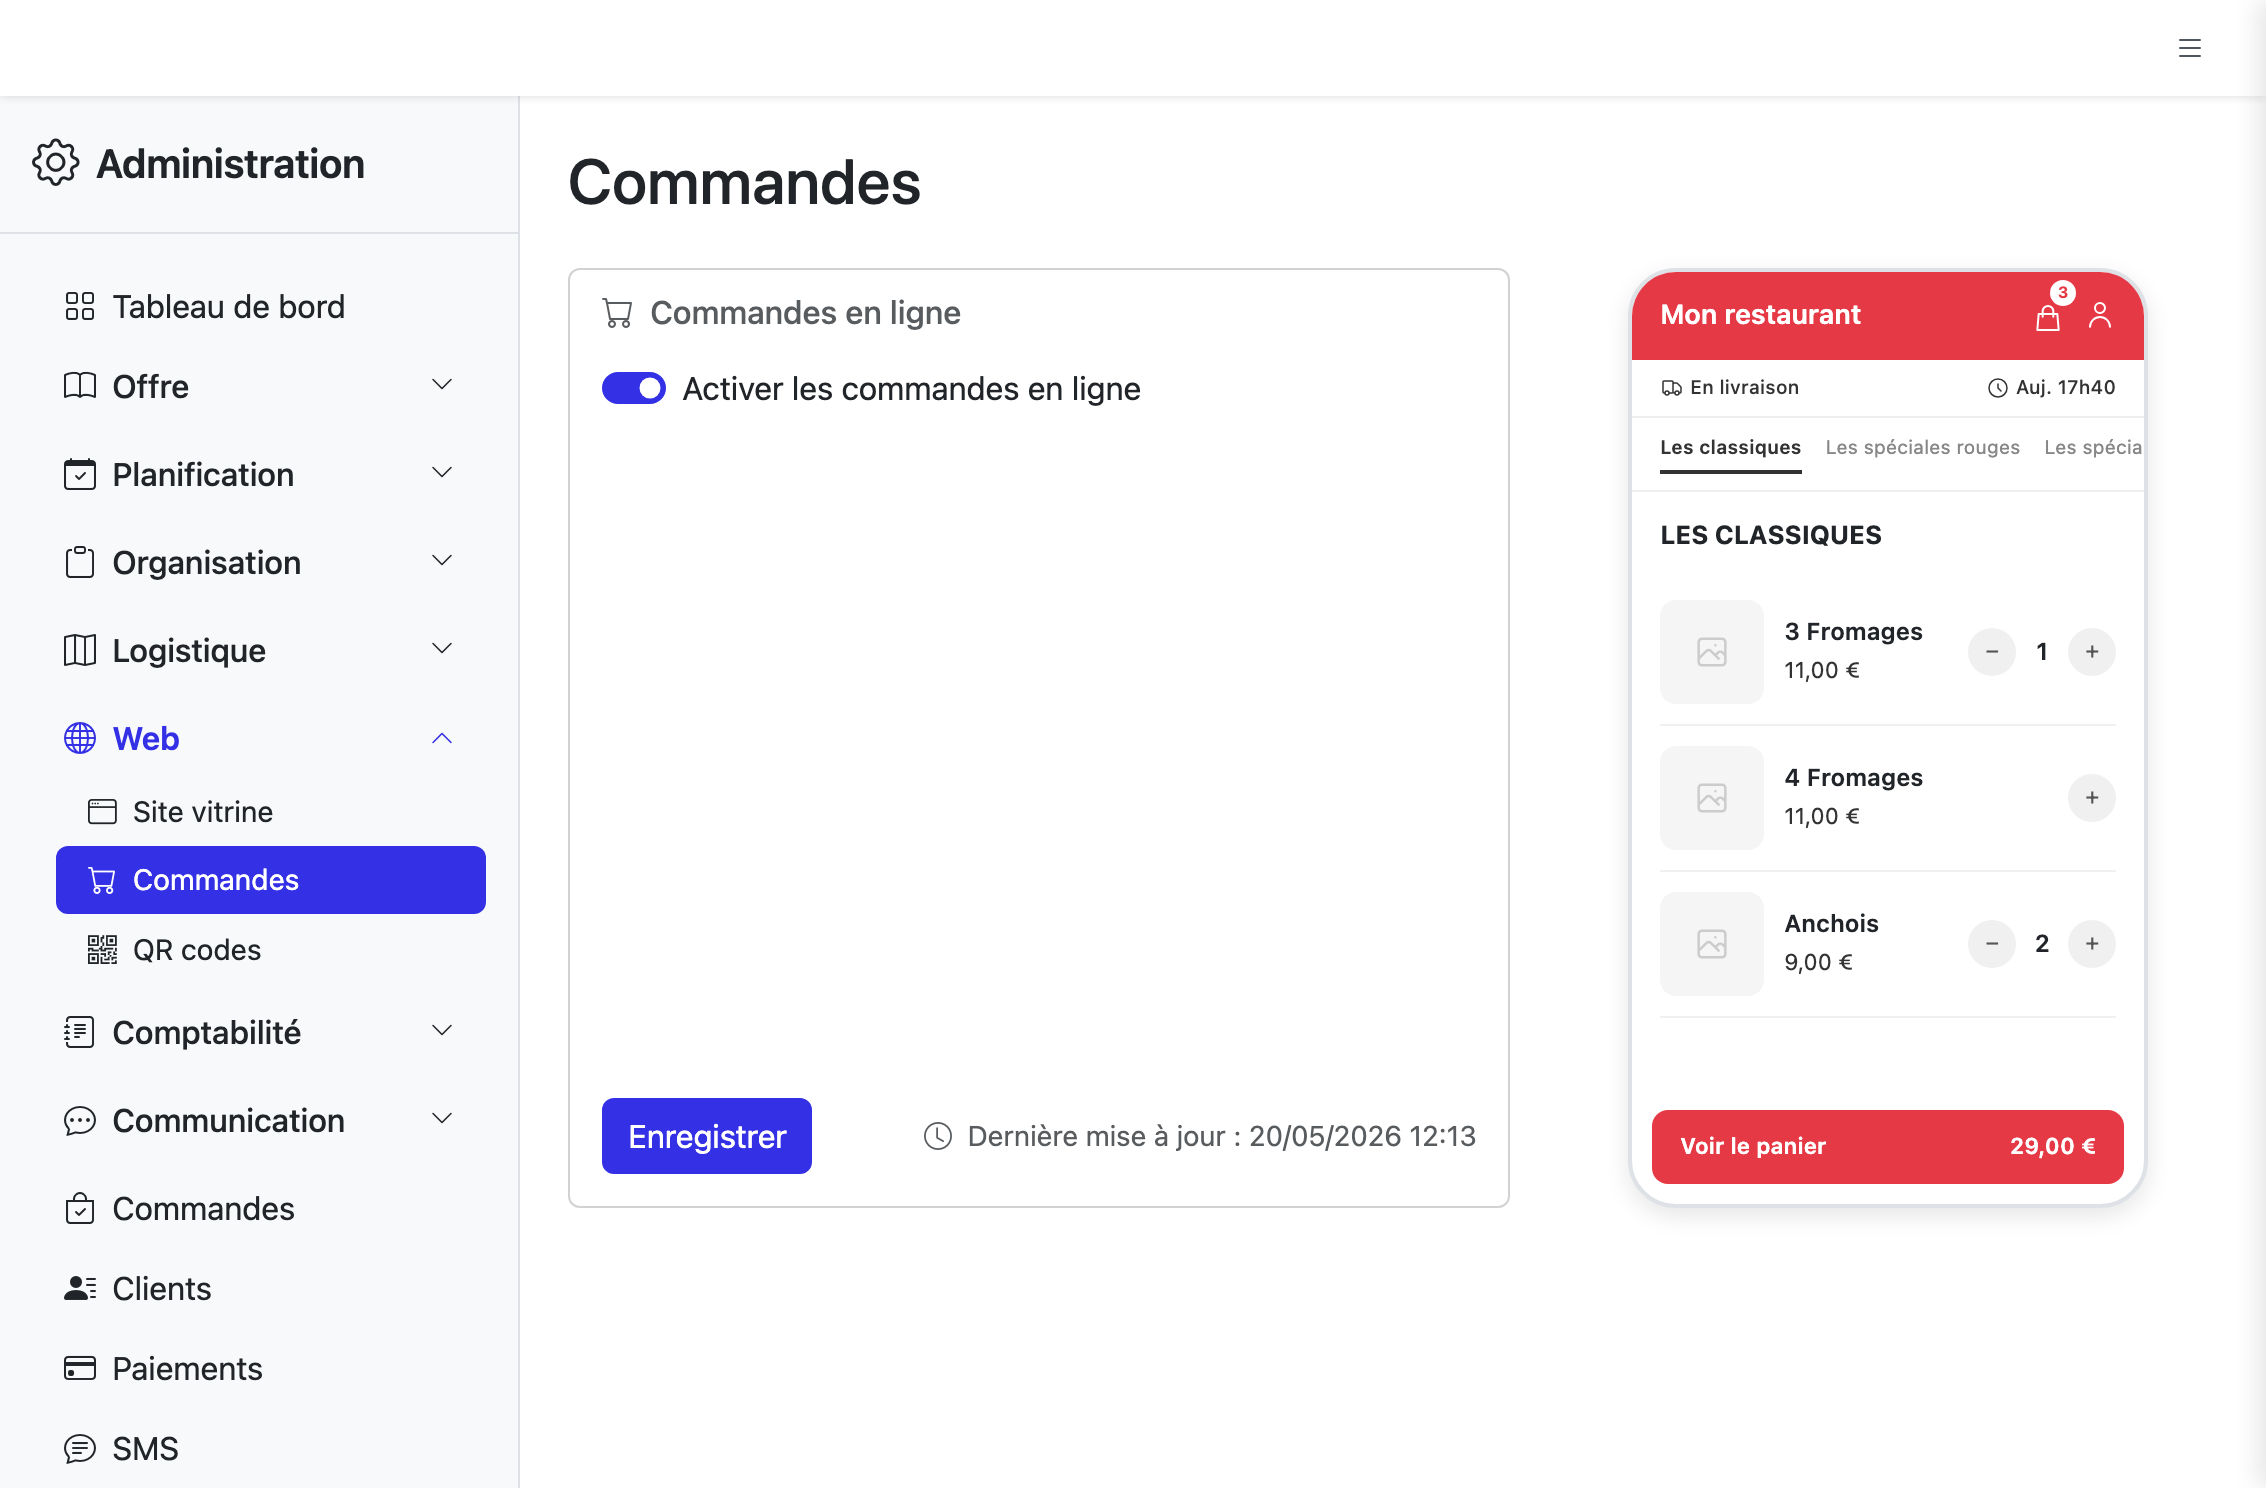Click the Anchois image placeholder
2266x1488 pixels.
point(1712,944)
